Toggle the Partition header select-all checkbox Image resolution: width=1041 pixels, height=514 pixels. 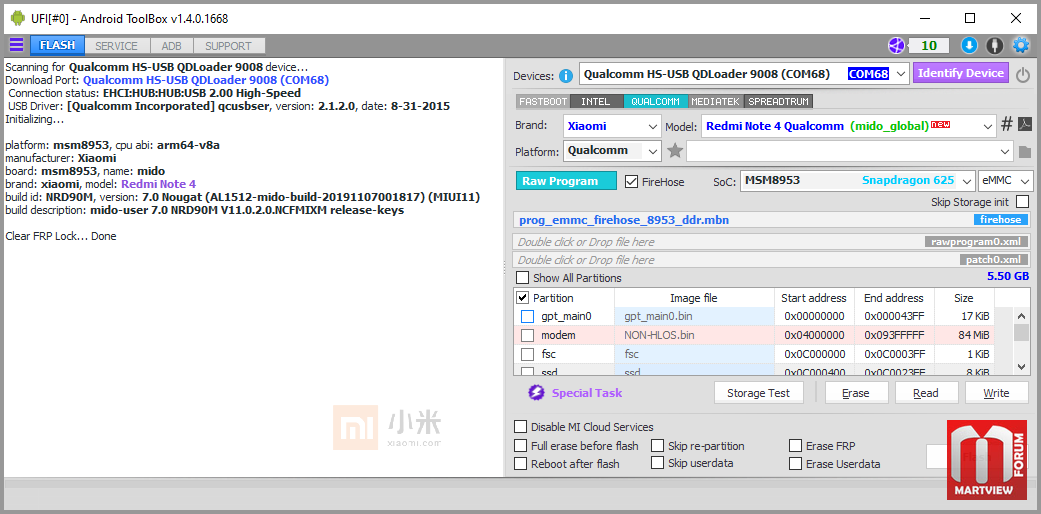[x=522, y=298]
